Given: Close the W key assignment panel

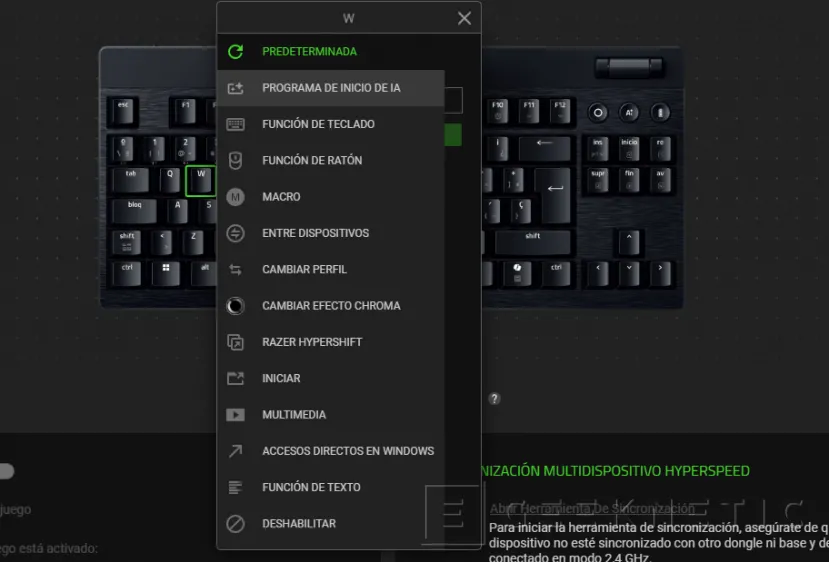Looking at the screenshot, I should (x=464, y=19).
